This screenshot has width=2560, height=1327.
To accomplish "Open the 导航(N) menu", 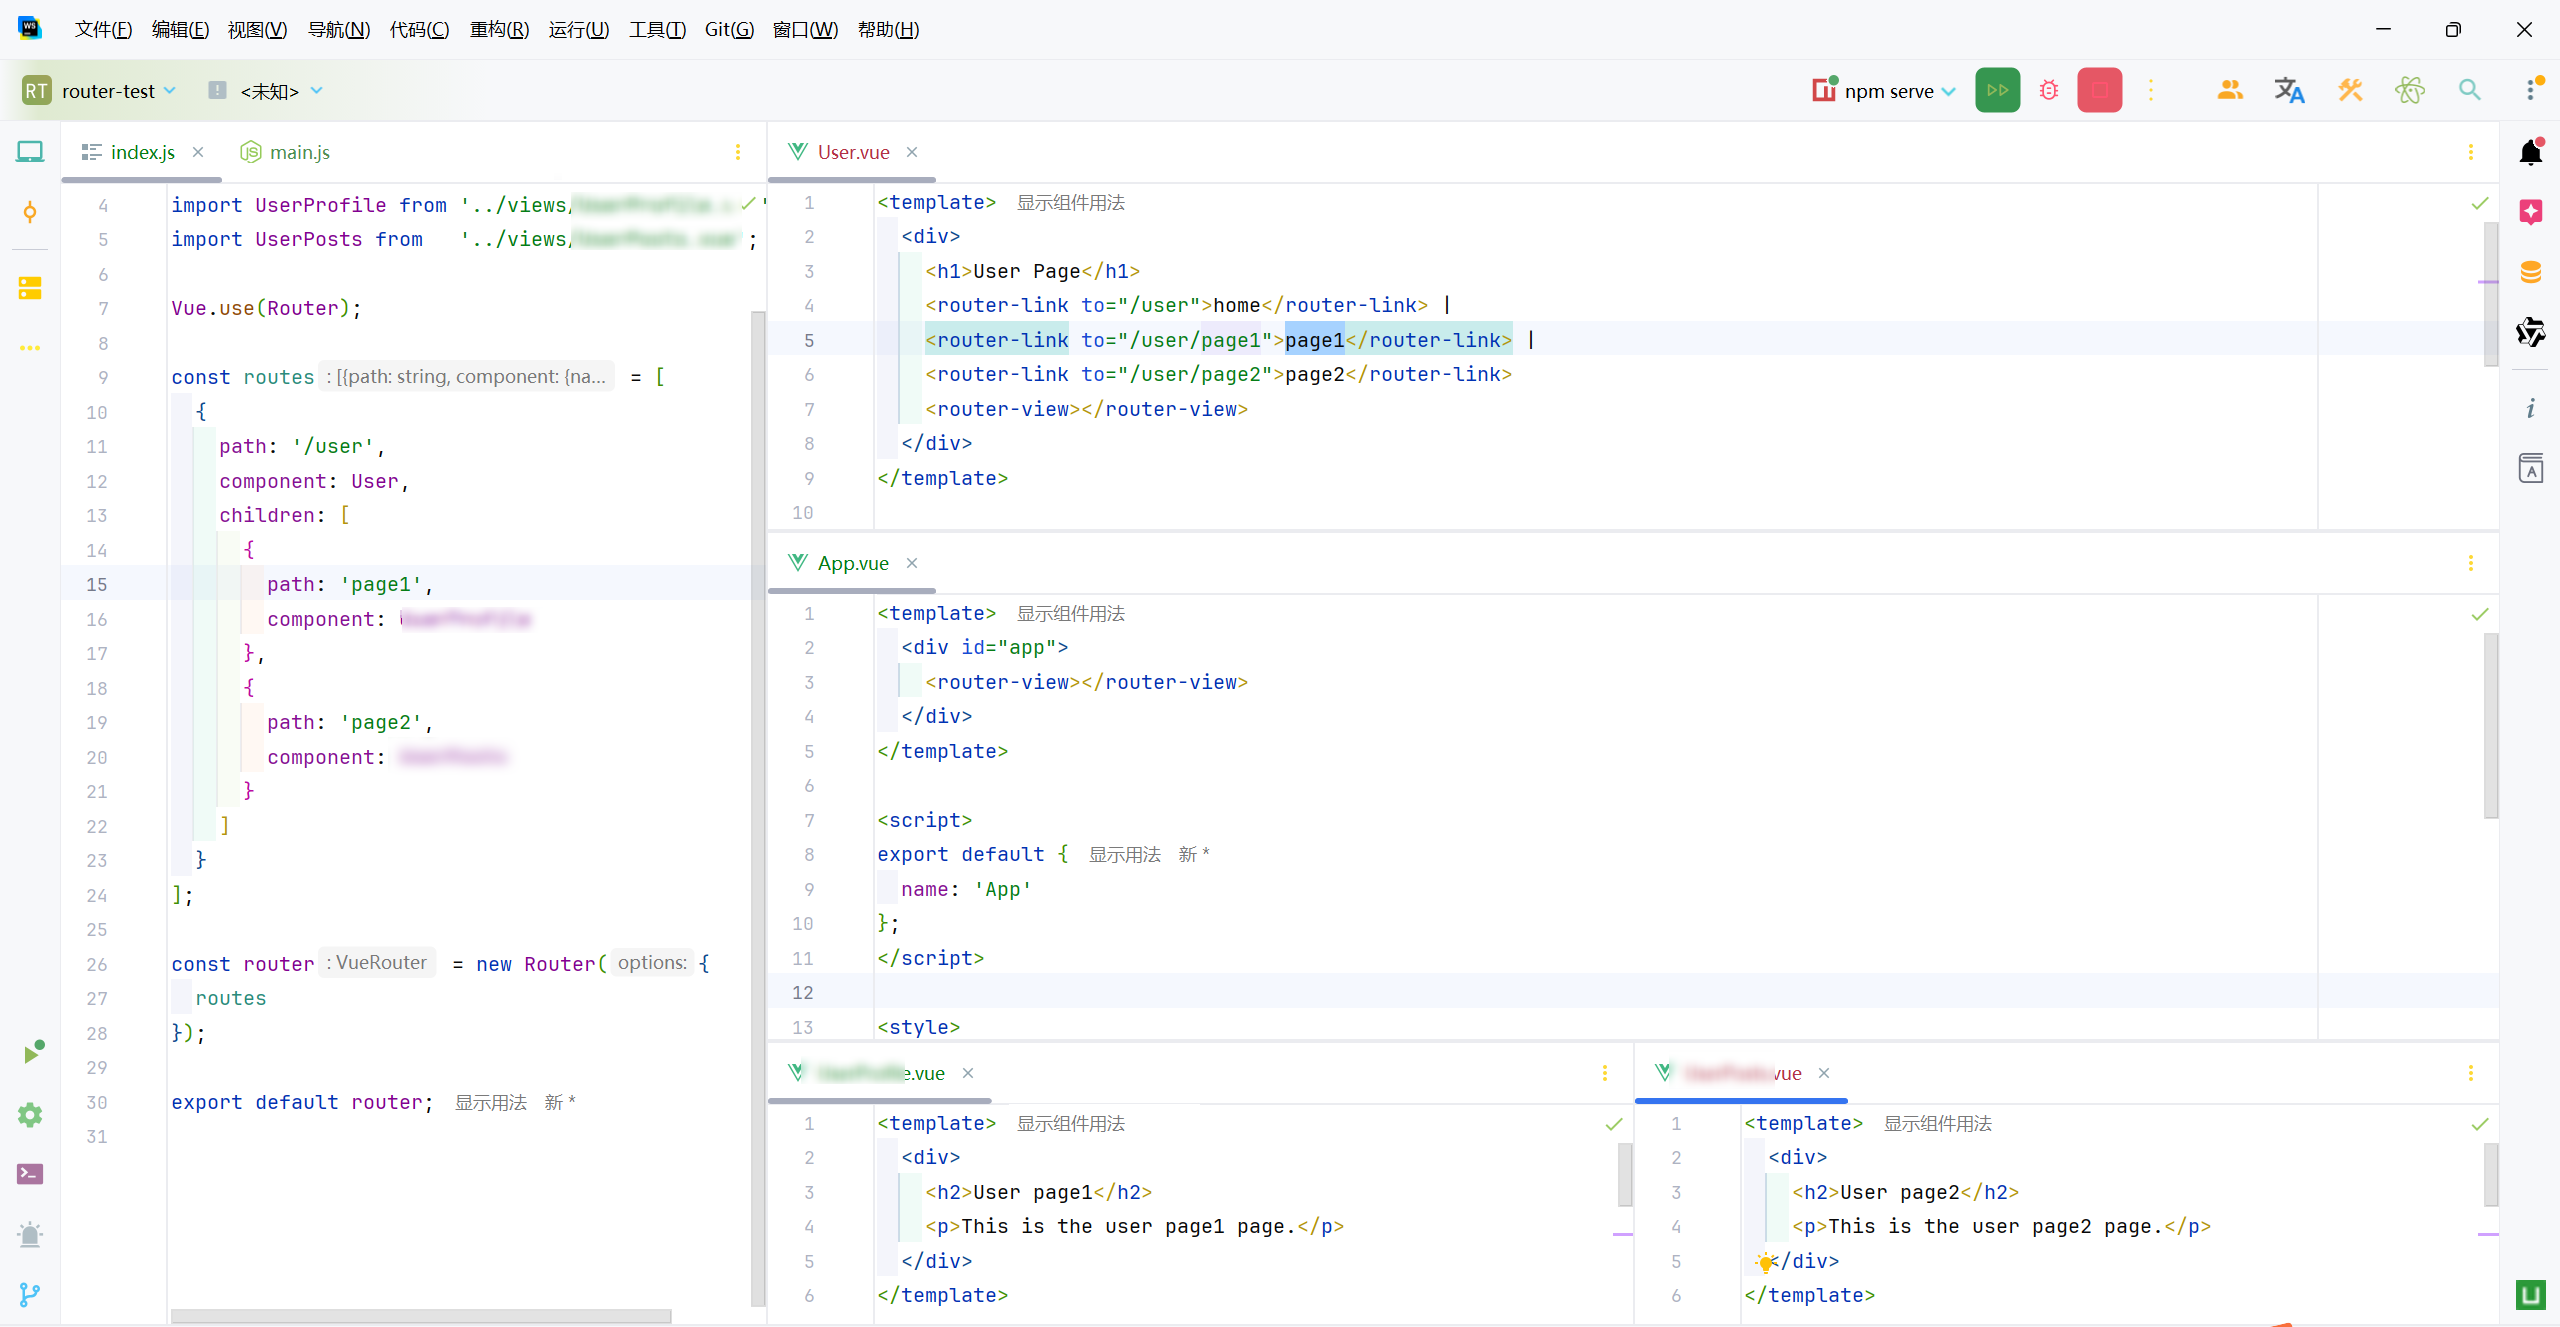I will point(339,30).
